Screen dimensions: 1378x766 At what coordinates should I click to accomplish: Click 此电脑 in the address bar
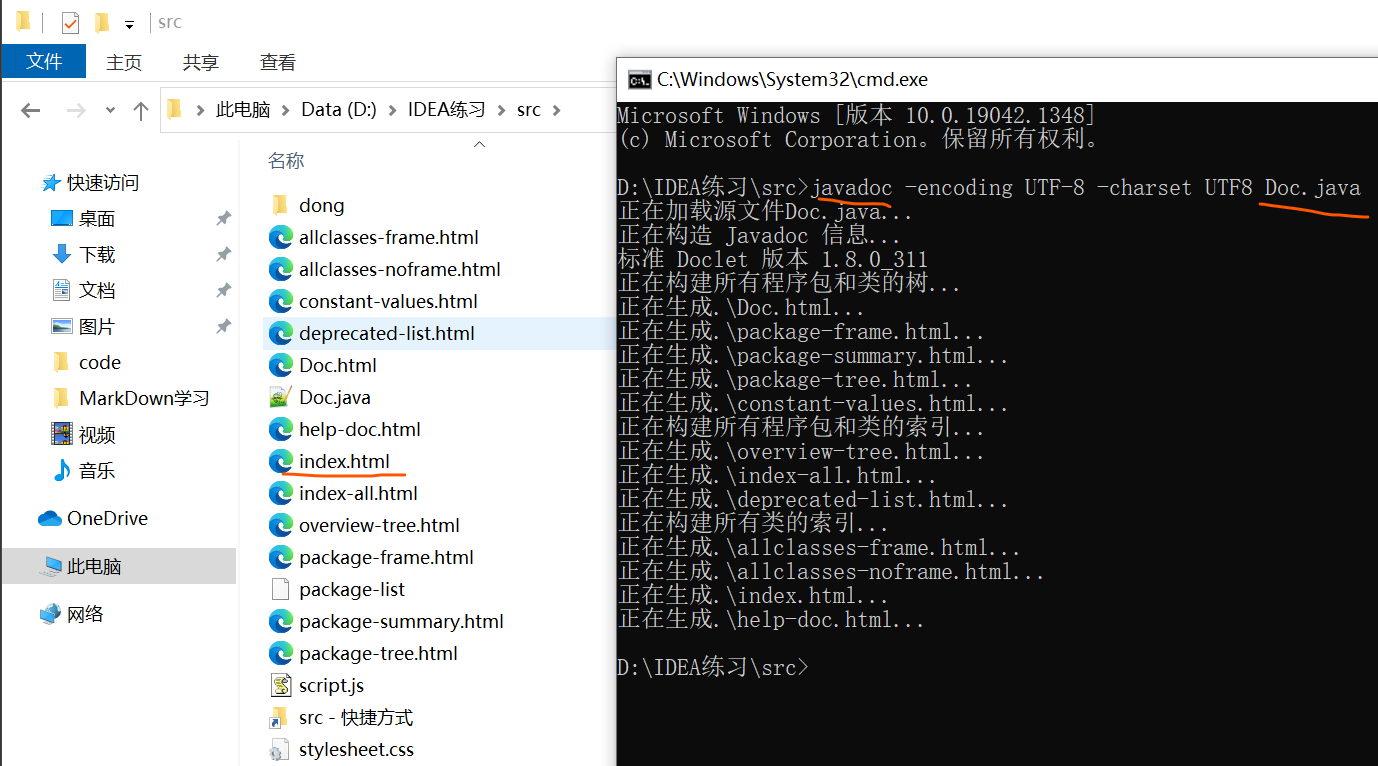tap(243, 110)
